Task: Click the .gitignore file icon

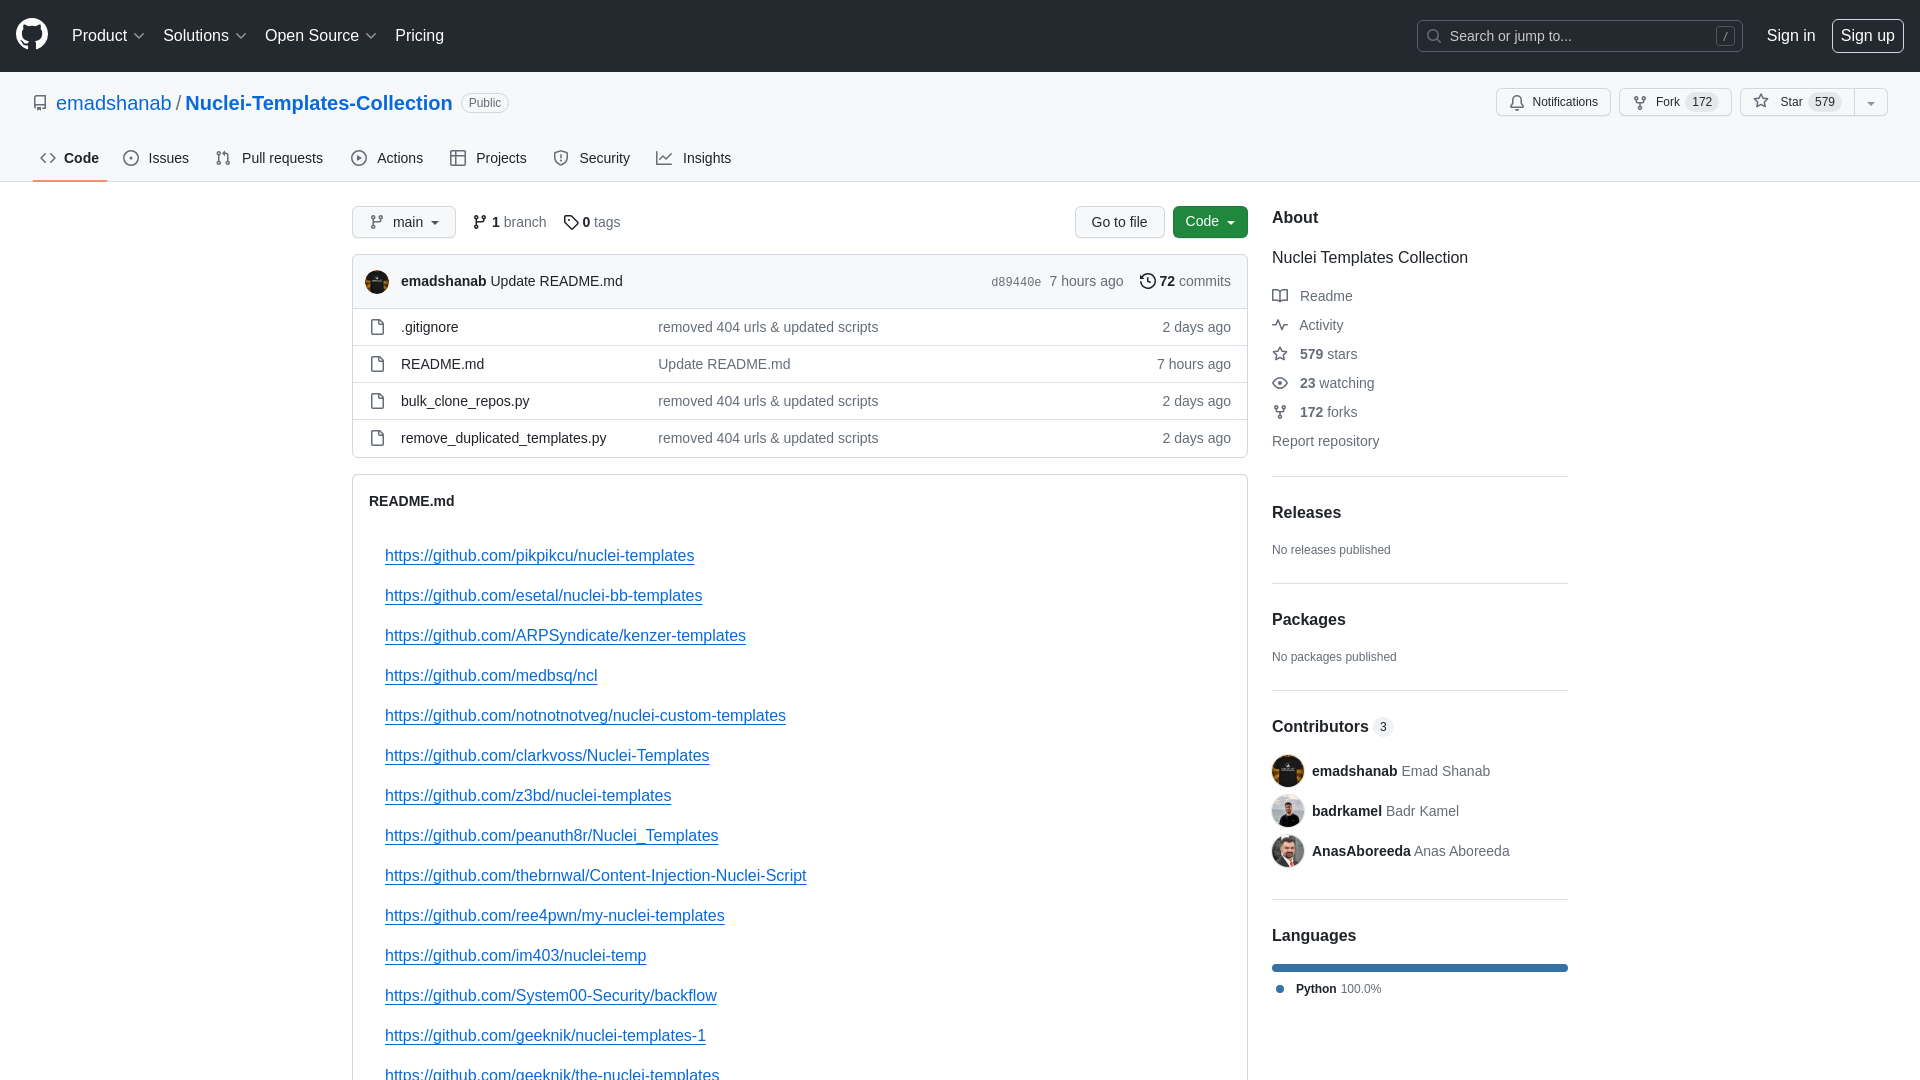Action: pyautogui.click(x=377, y=327)
